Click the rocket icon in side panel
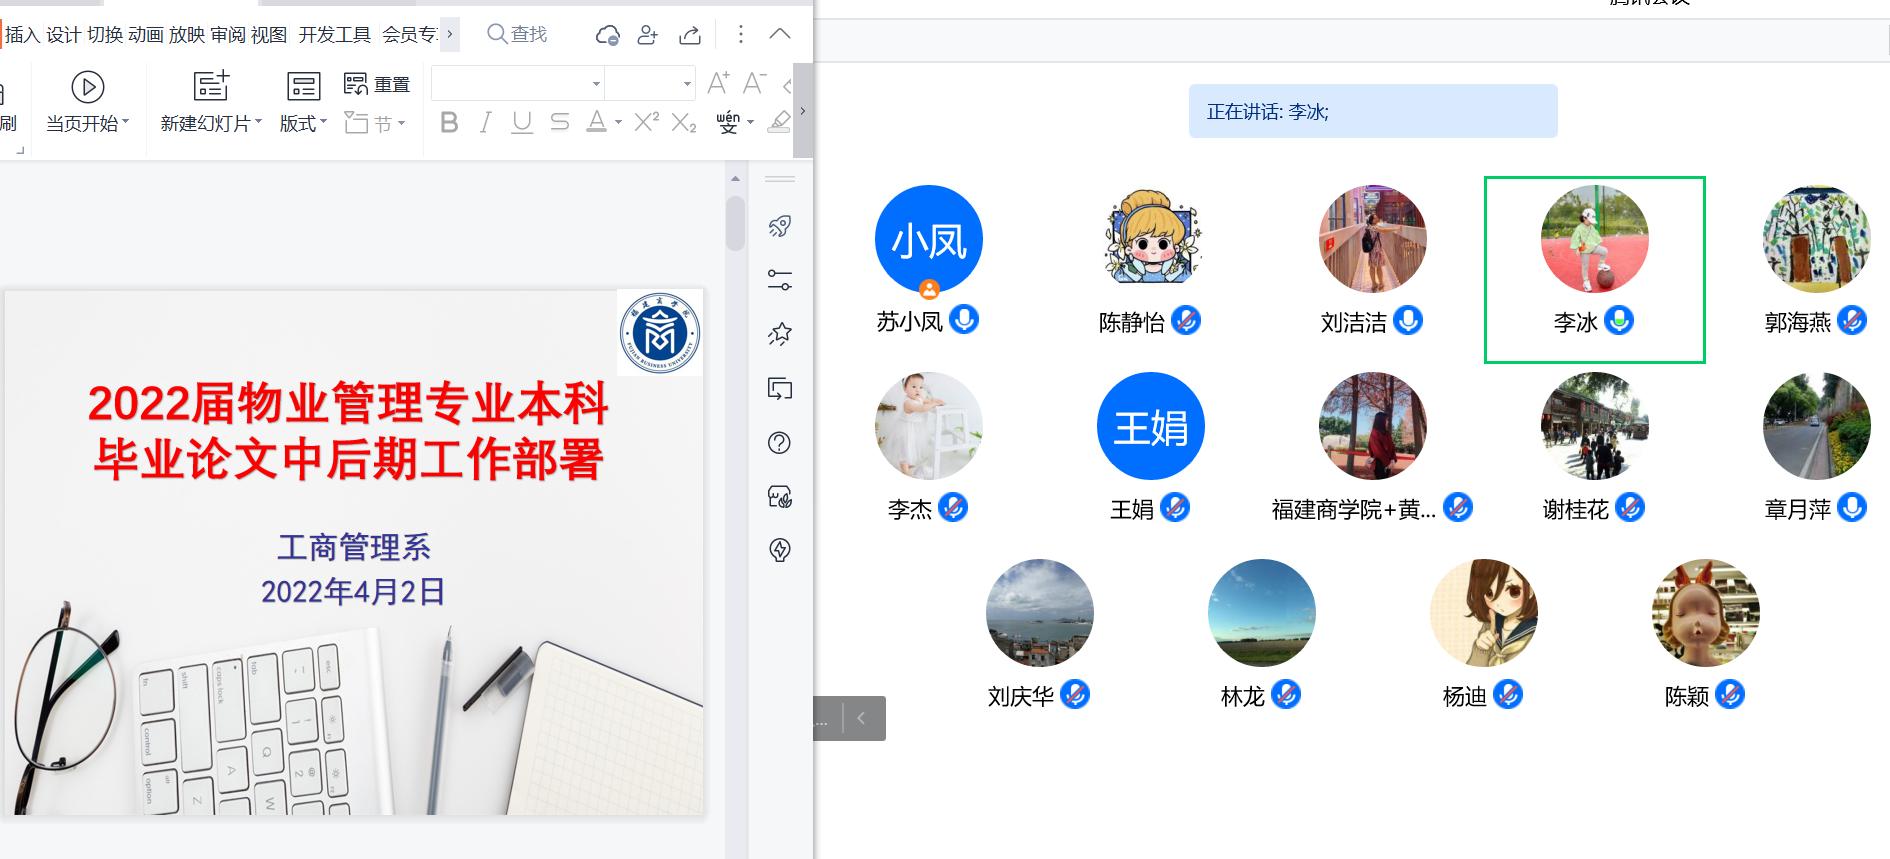The image size is (1890, 859). coord(780,226)
